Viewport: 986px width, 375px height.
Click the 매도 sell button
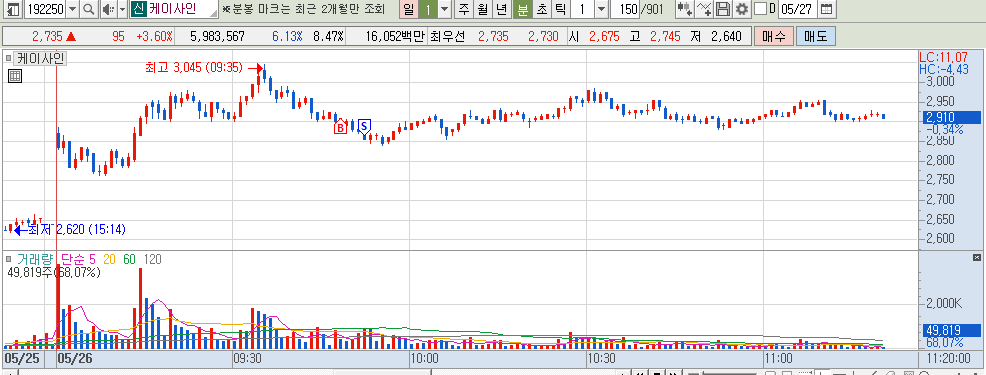point(816,36)
